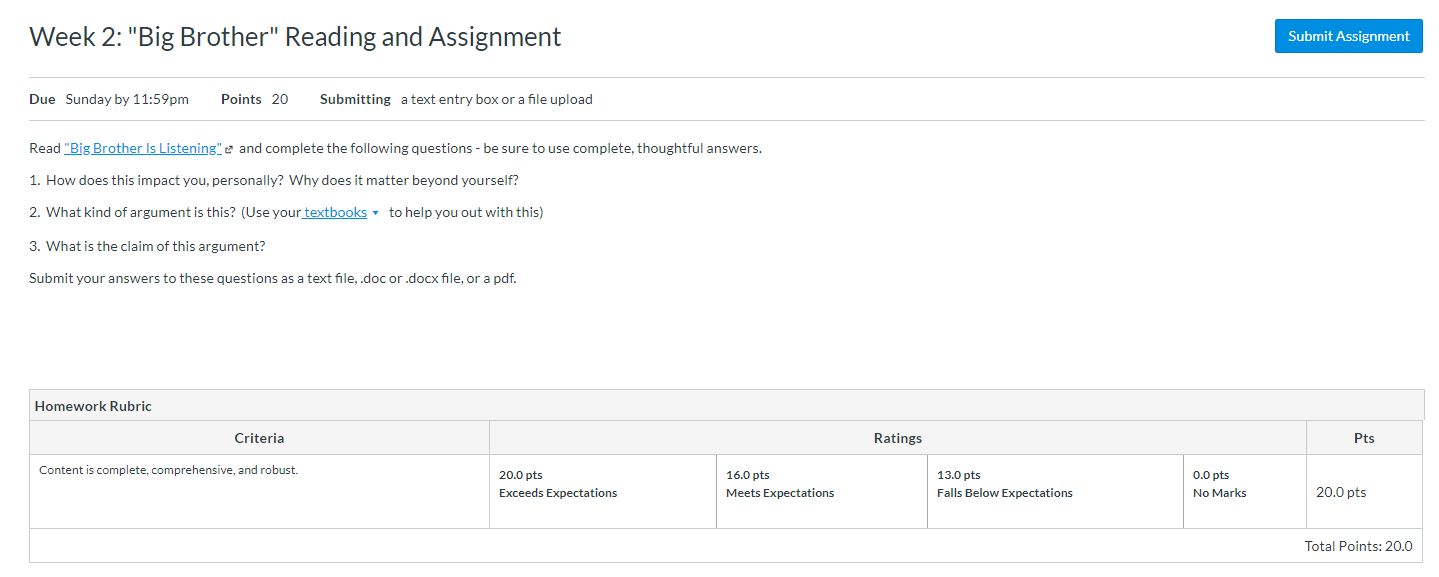This screenshot has width=1439, height=577.
Task: Select the No Marks rating cell
Action: tap(1245, 491)
